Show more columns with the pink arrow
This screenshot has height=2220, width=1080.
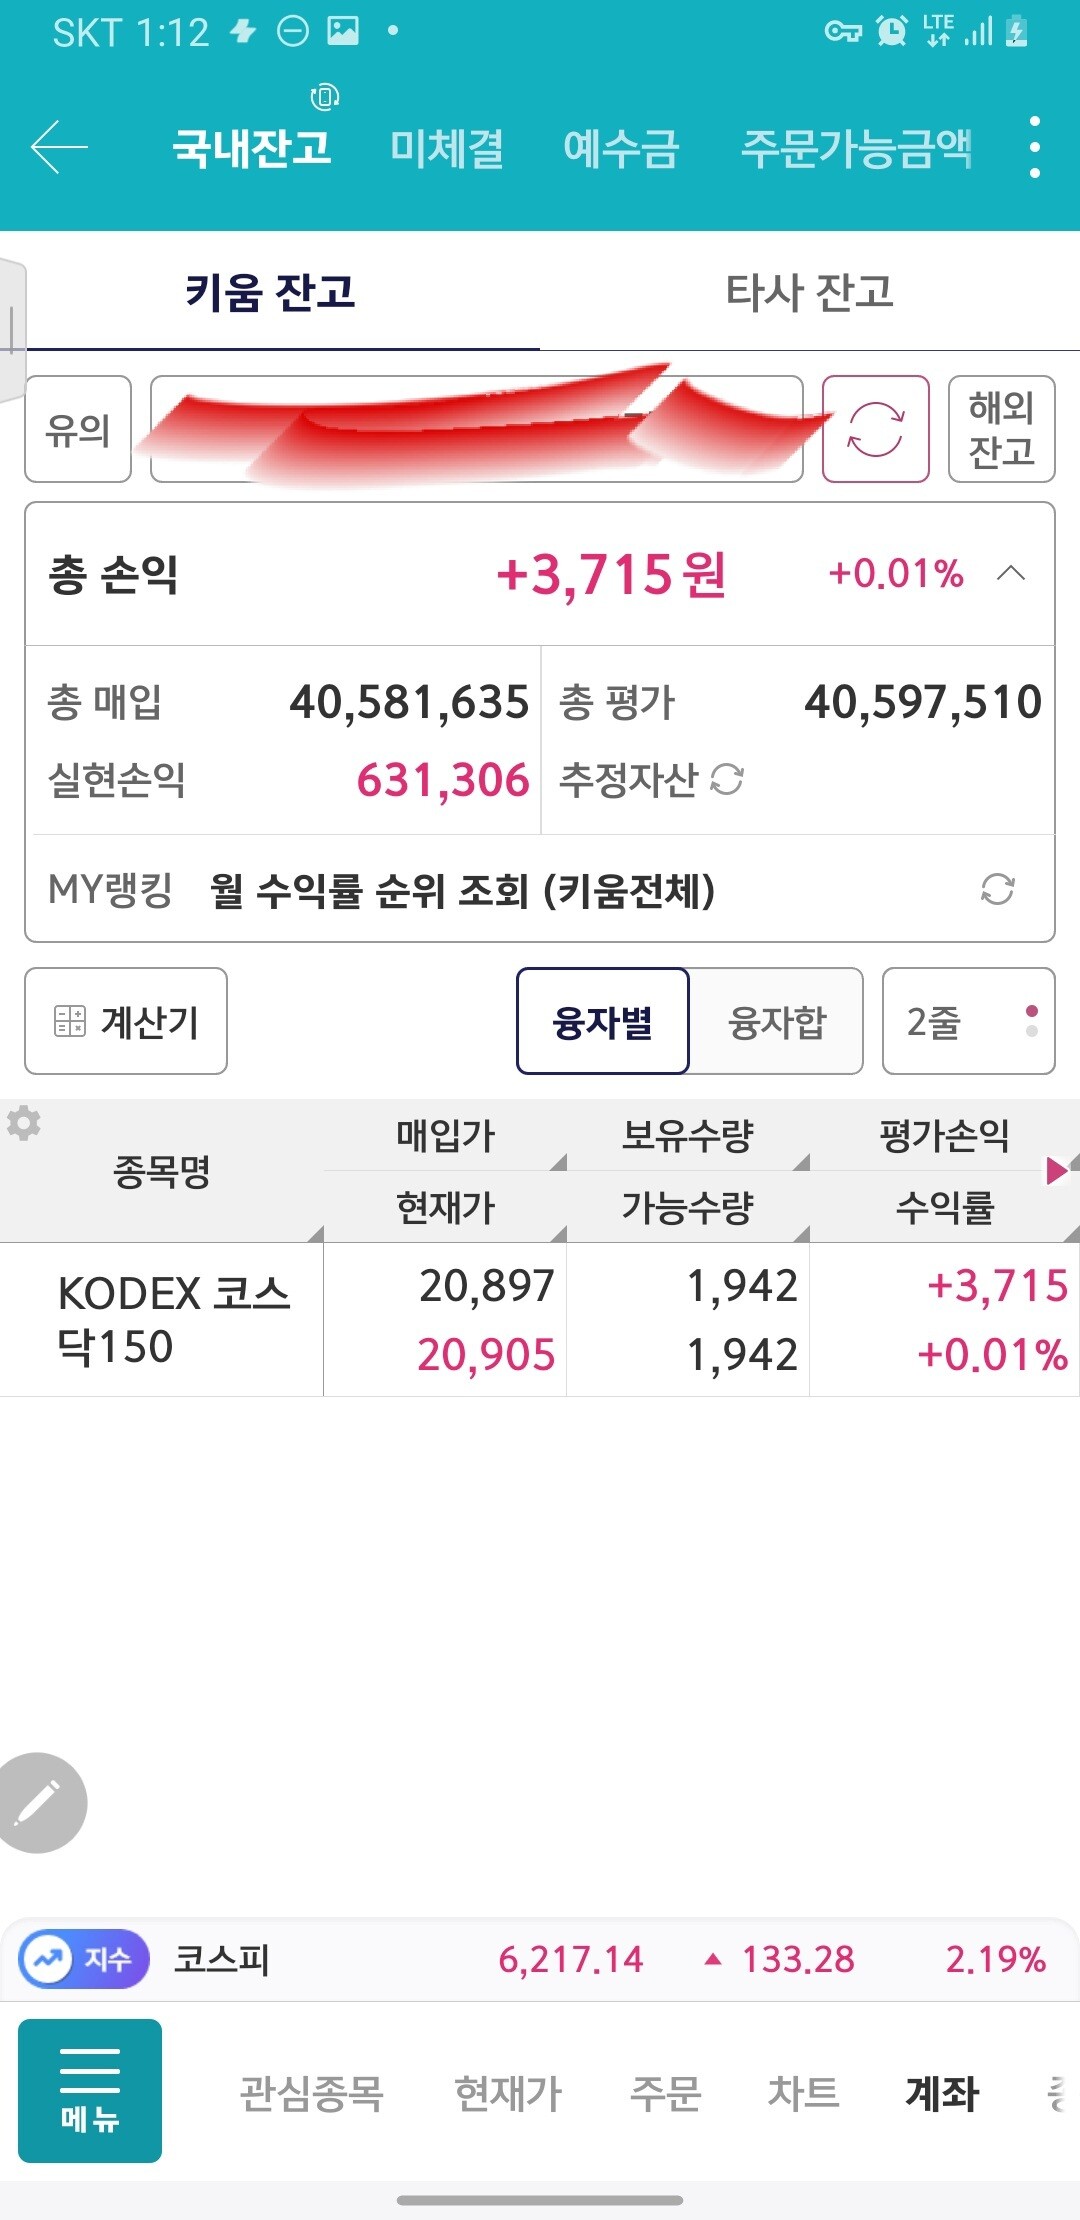(1055, 1170)
